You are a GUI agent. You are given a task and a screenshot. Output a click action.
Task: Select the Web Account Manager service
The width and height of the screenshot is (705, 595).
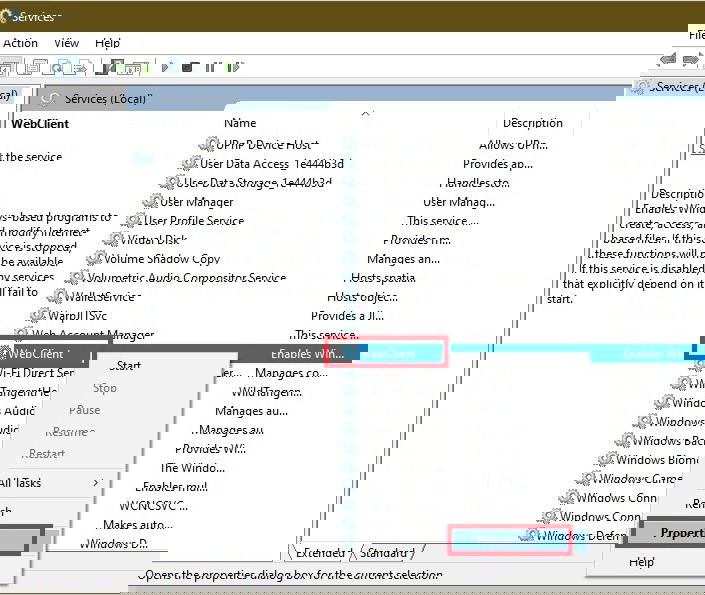[x=94, y=334]
